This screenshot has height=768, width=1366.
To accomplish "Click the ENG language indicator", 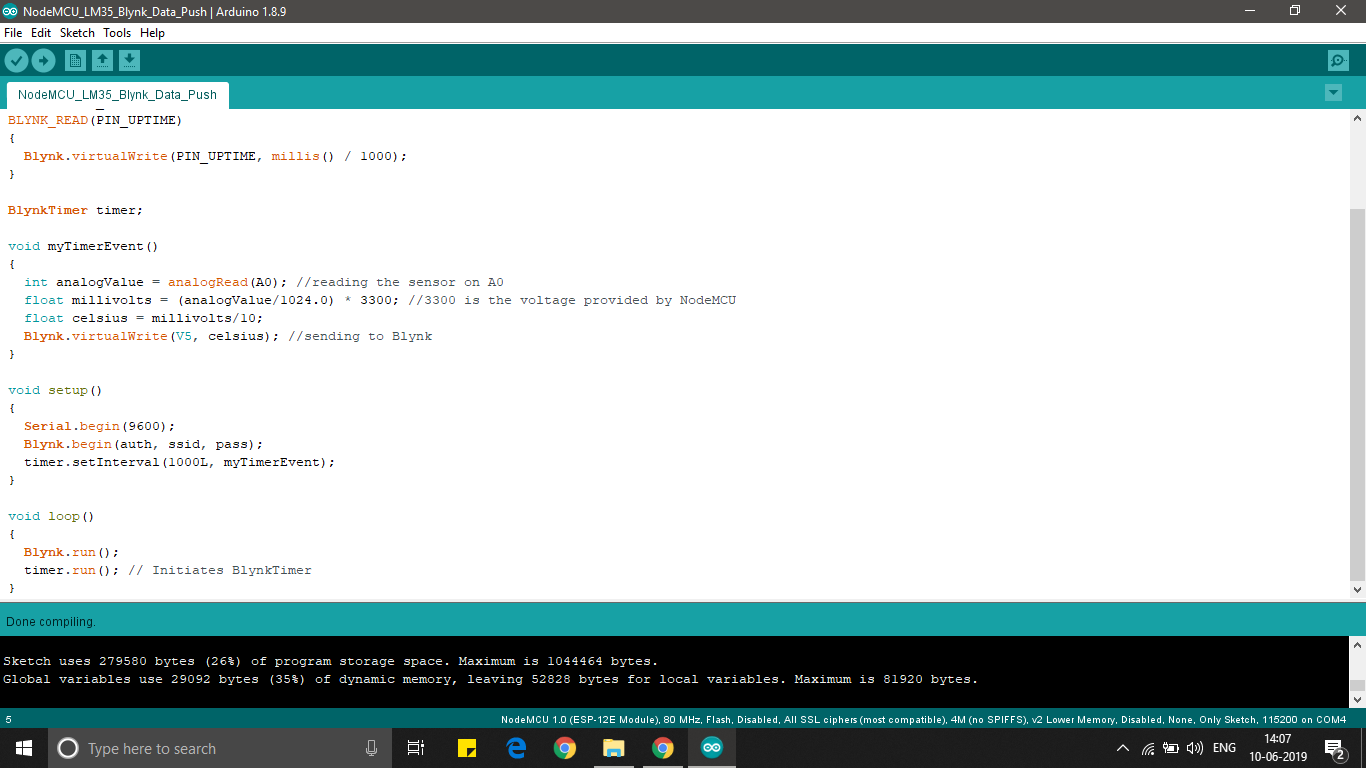I will pyautogui.click(x=1224, y=748).
